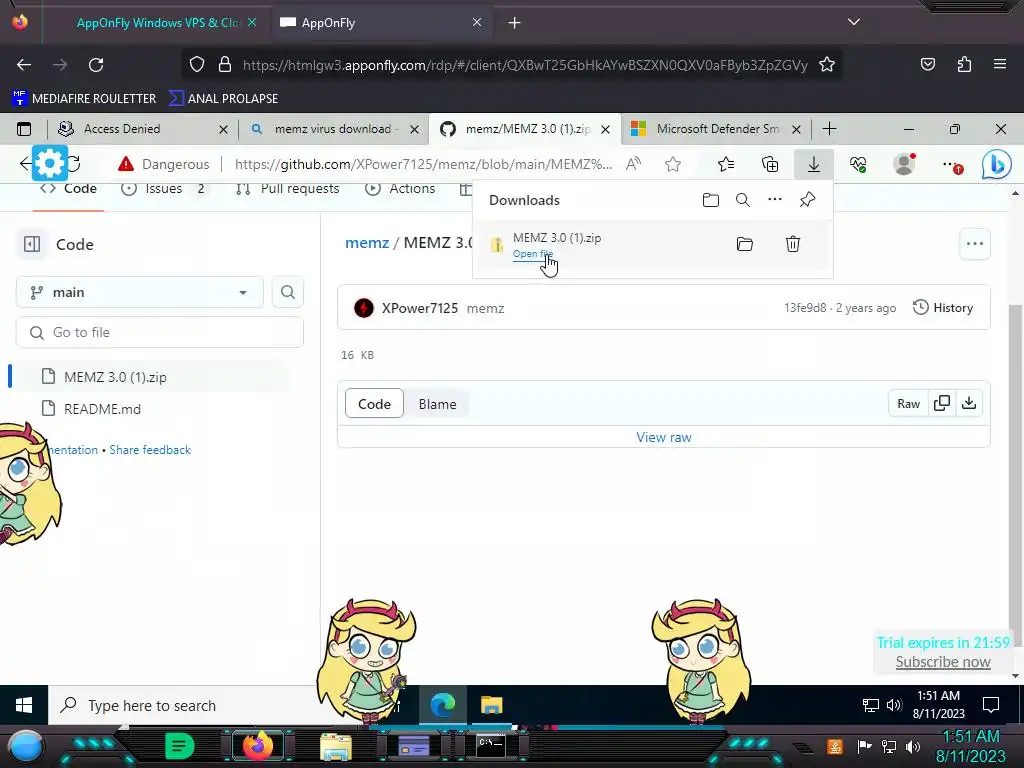The height and width of the screenshot is (768, 1024).
Task: Click the Raw button
Action: pyautogui.click(x=908, y=404)
